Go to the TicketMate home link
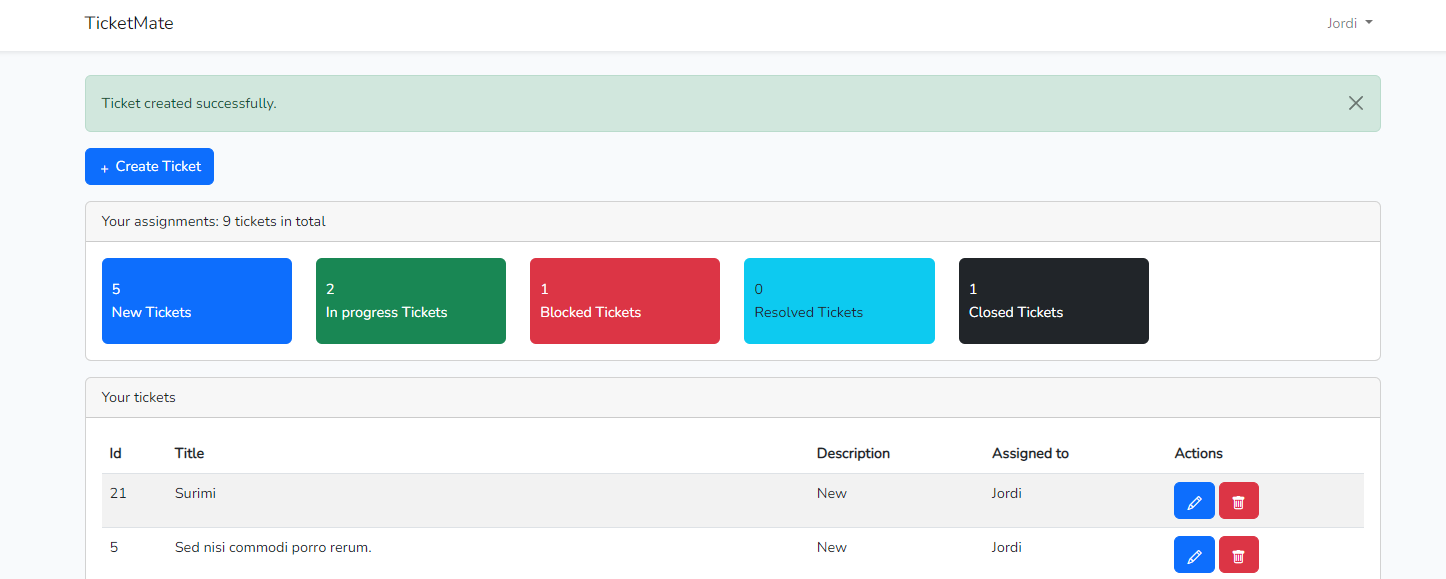1446x579 pixels. [129, 22]
